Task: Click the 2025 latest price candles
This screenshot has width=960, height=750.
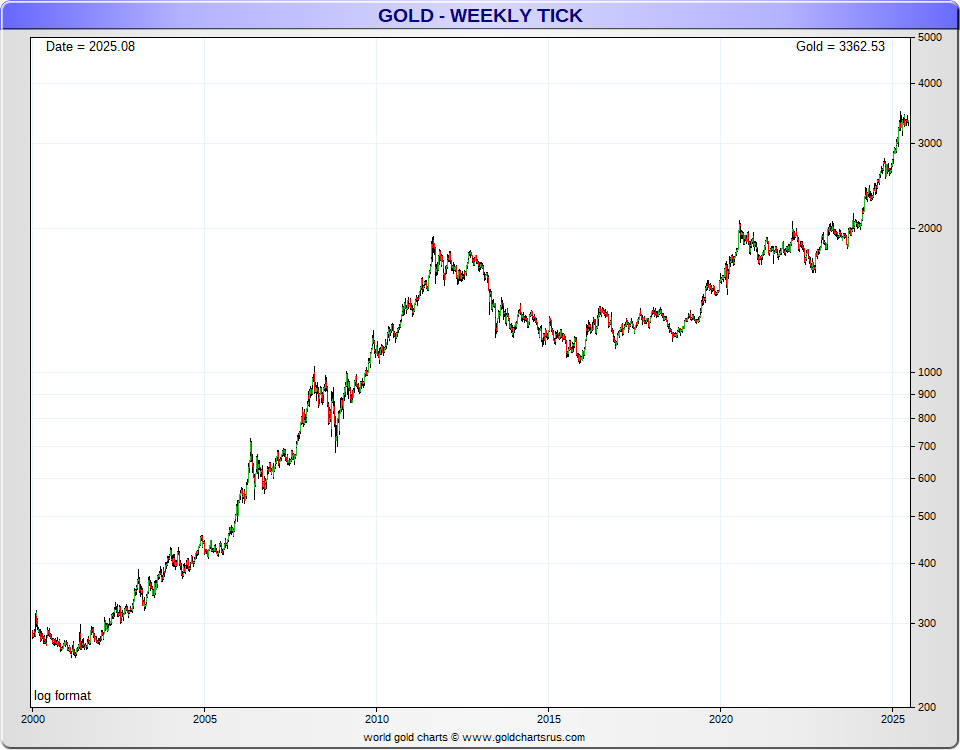Action: (904, 121)
